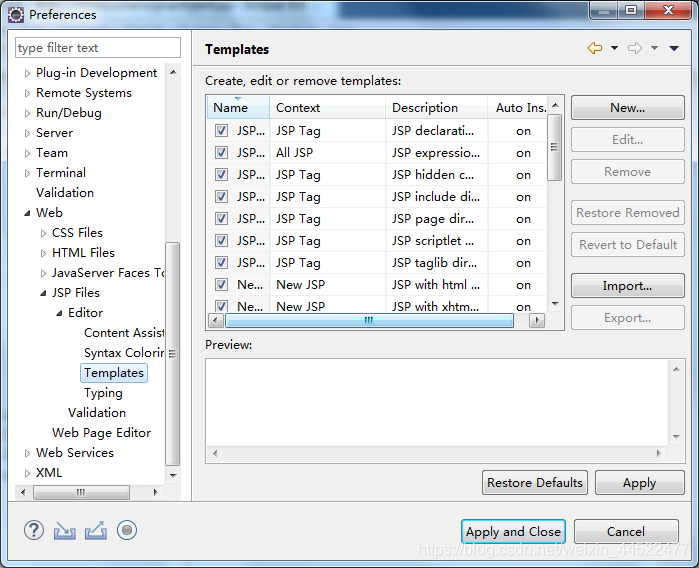Image resolution: width=699 pixels, height=568 pixels.
Task: Collapse the Web node
Action: coord(27,213)
